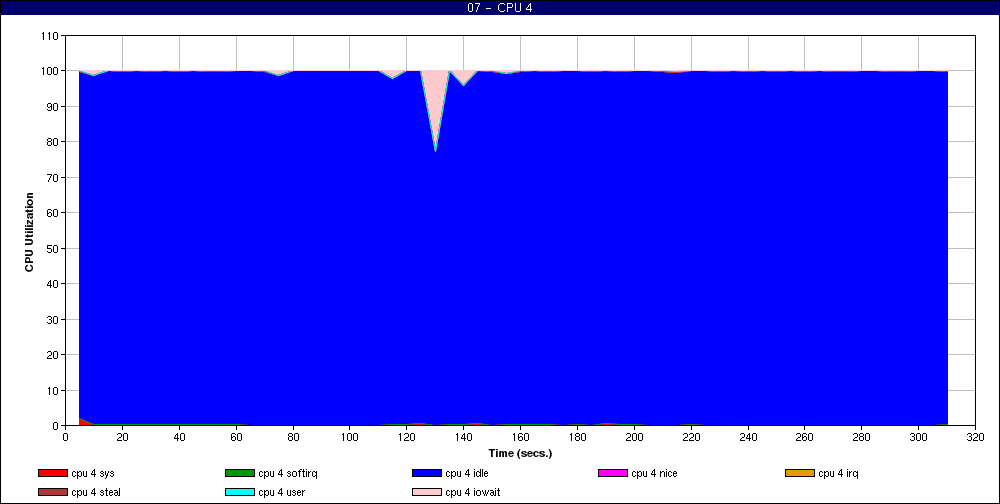Select the 'cpu 4 sys' legend label
The image size is (1000, 504).
93,473
